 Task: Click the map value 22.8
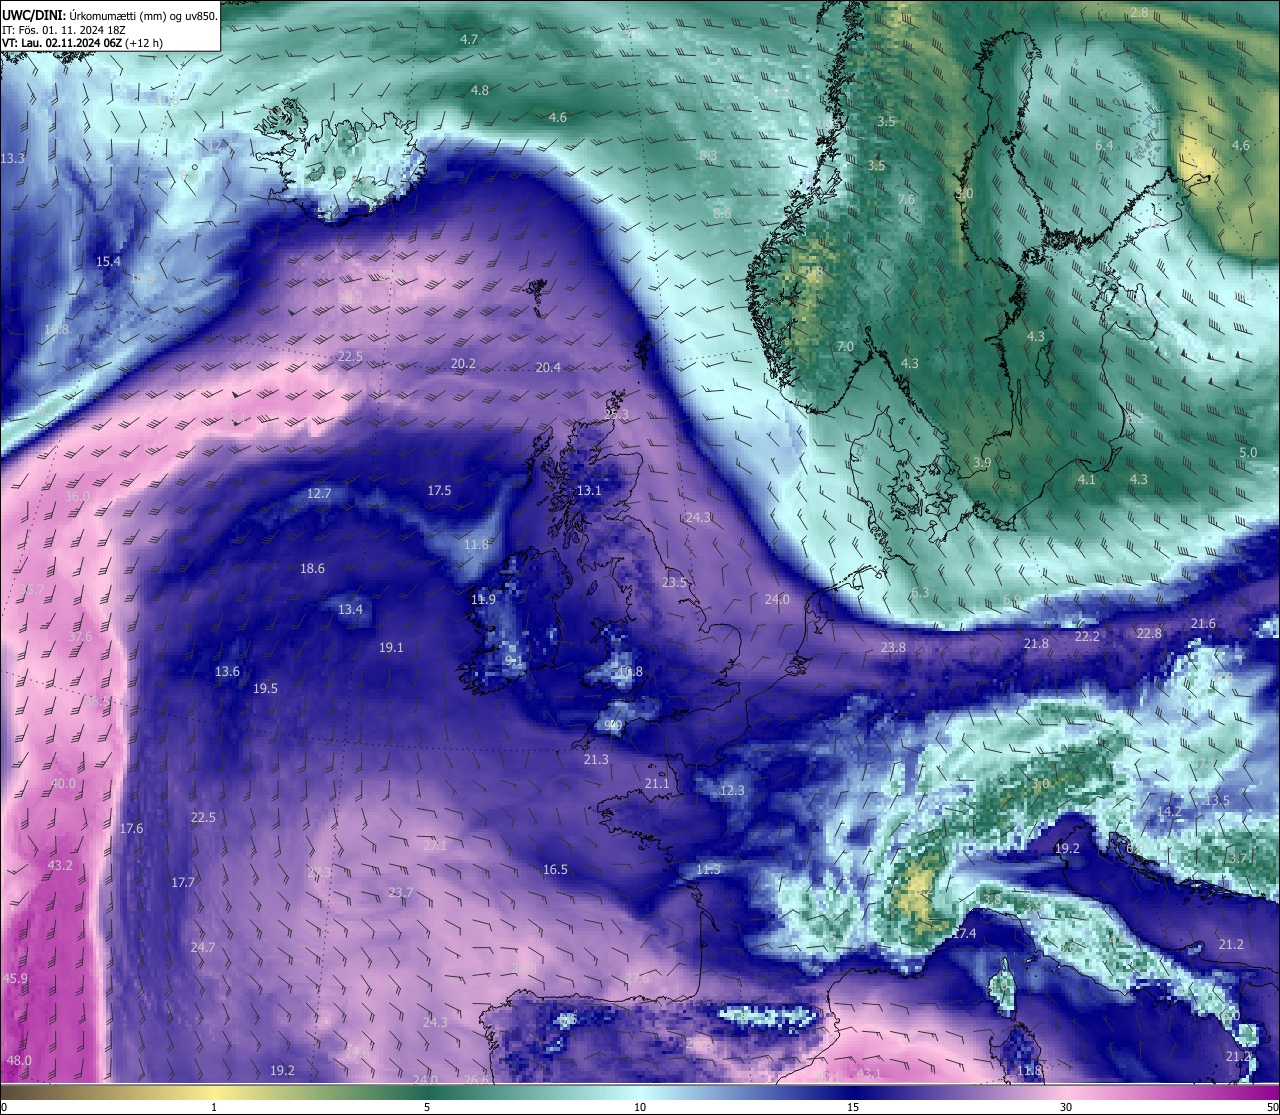pos(1149,633)
